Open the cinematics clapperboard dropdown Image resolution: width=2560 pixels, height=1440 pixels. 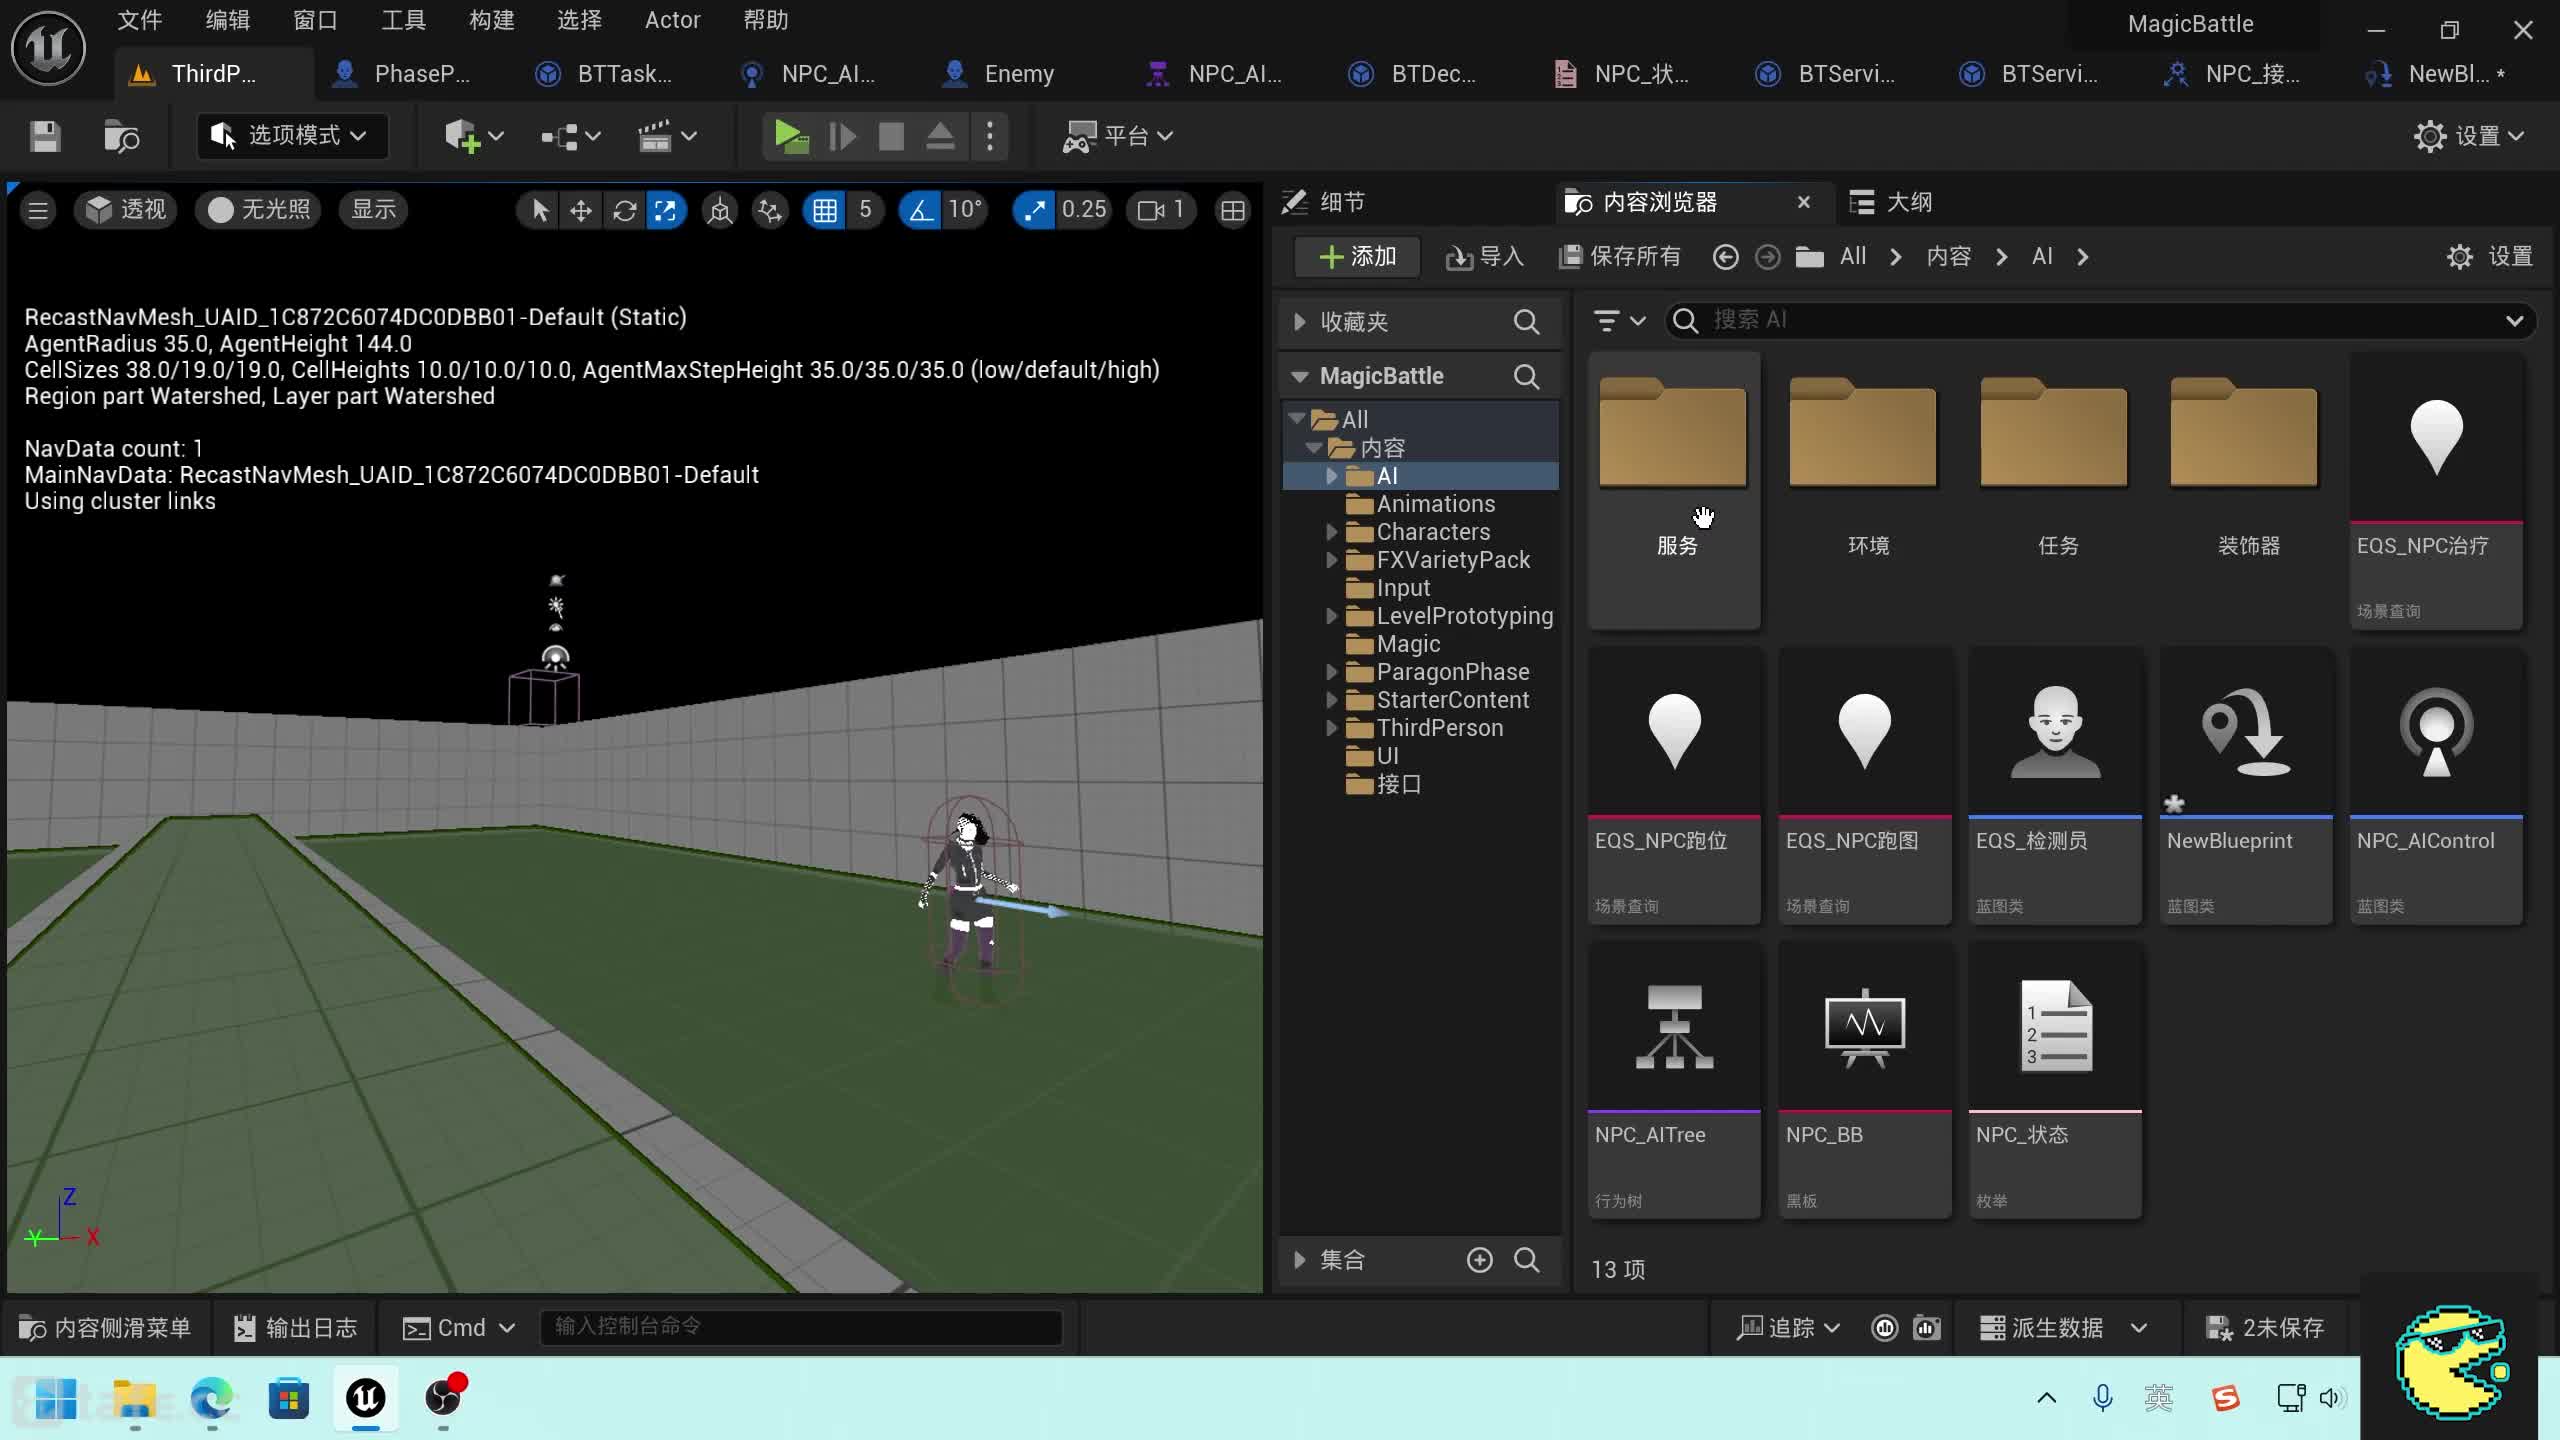pyautogui.click(x=667, y=136)
